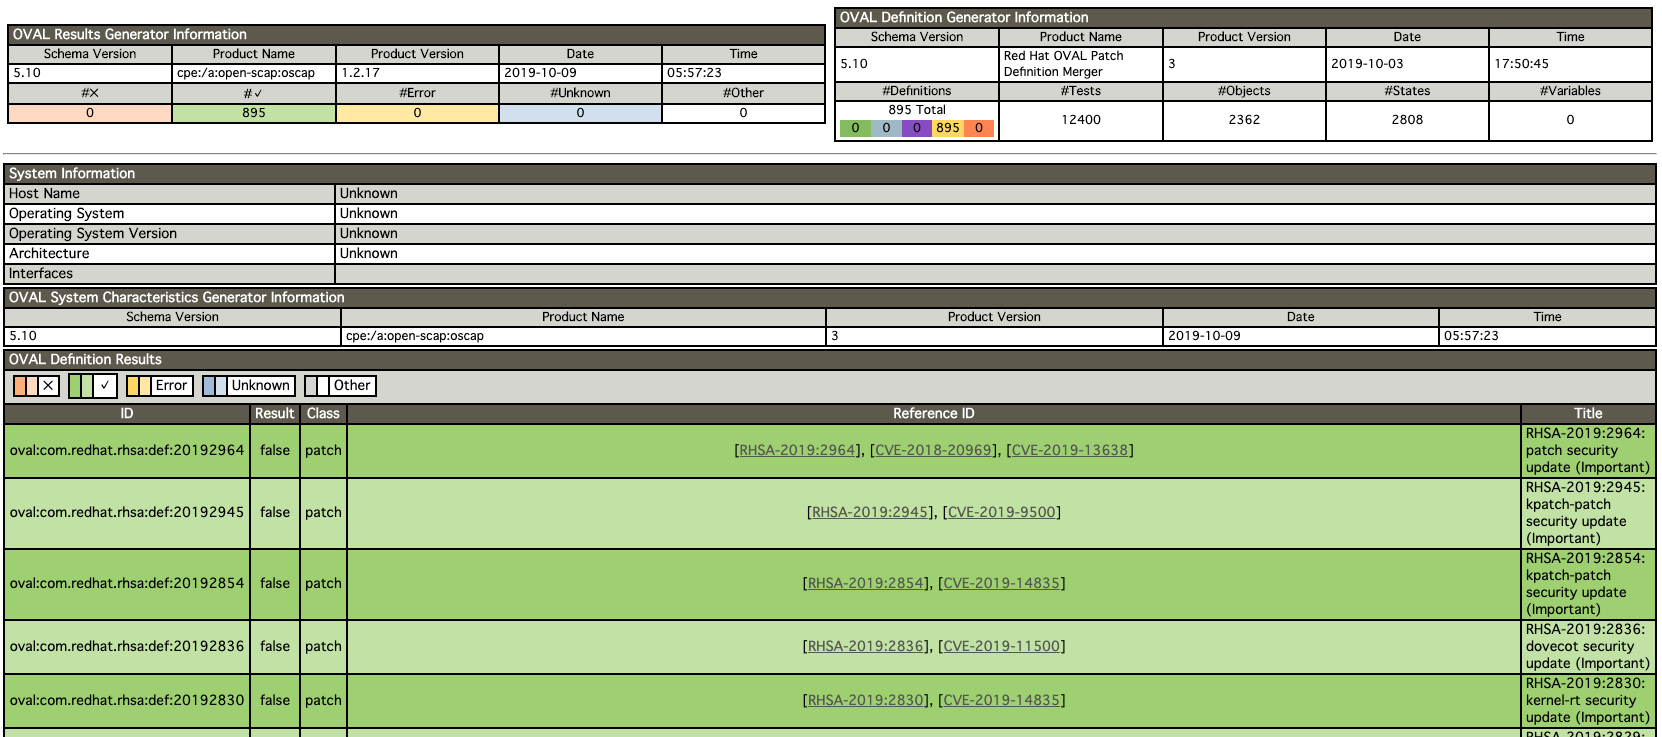The width and height of the screenshot is (1662, 737).
Task: Click the time 17:50:45
Action: [1521, 63]
